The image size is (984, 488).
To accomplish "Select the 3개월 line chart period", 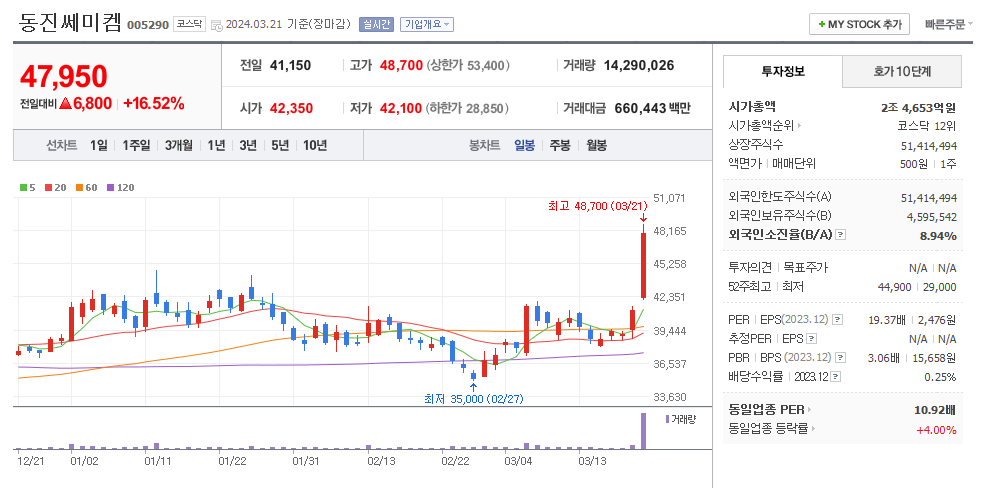I will coord(179,146).
